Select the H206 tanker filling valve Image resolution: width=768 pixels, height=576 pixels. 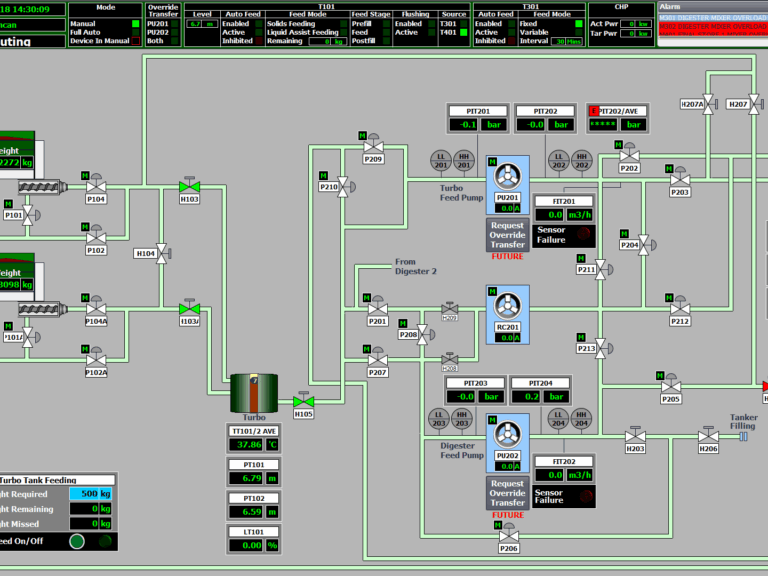click(x=708, y=434)
